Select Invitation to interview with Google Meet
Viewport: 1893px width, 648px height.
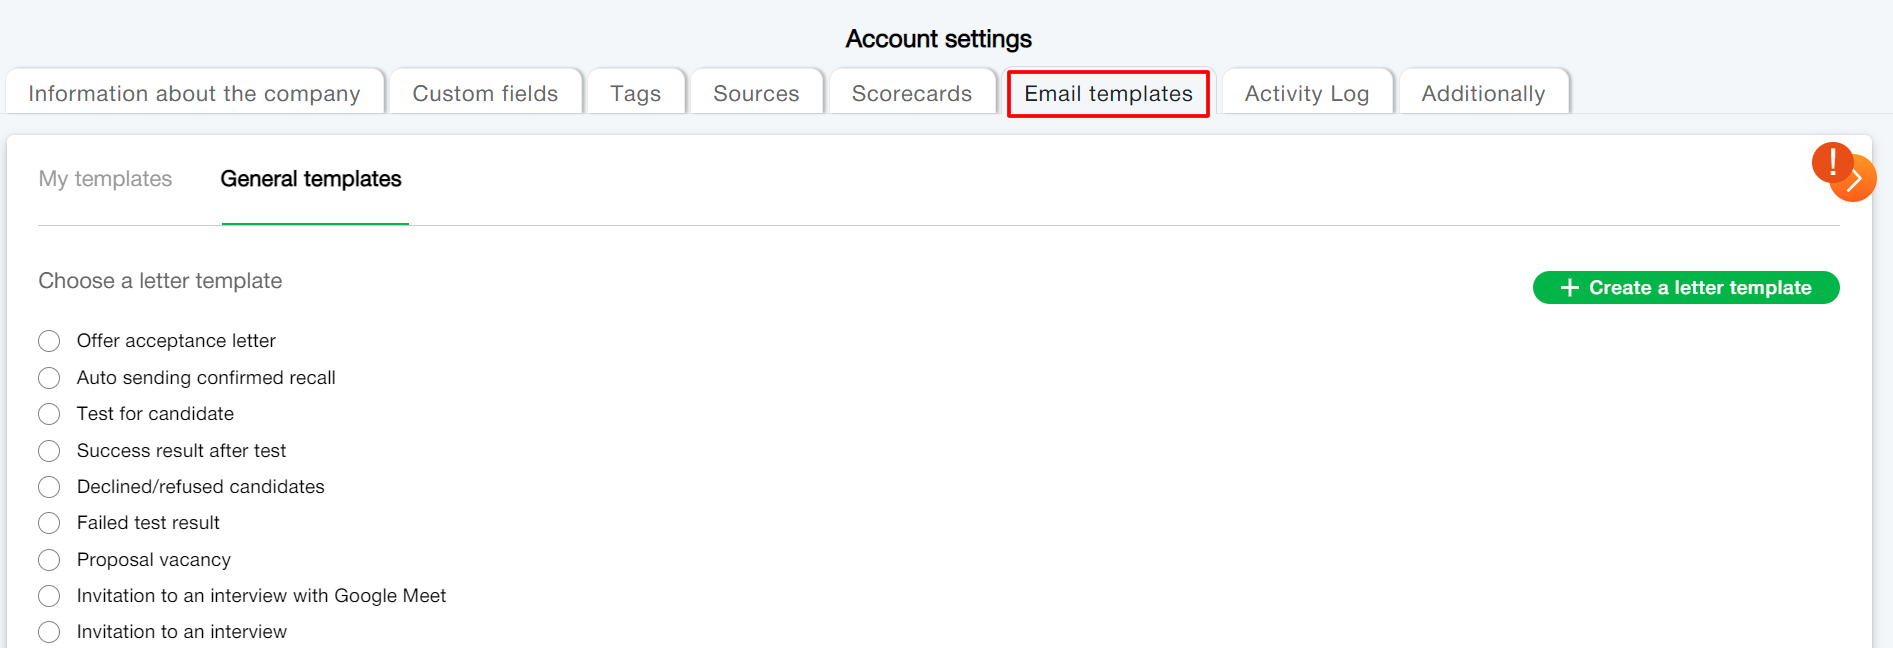click(49, 596)
